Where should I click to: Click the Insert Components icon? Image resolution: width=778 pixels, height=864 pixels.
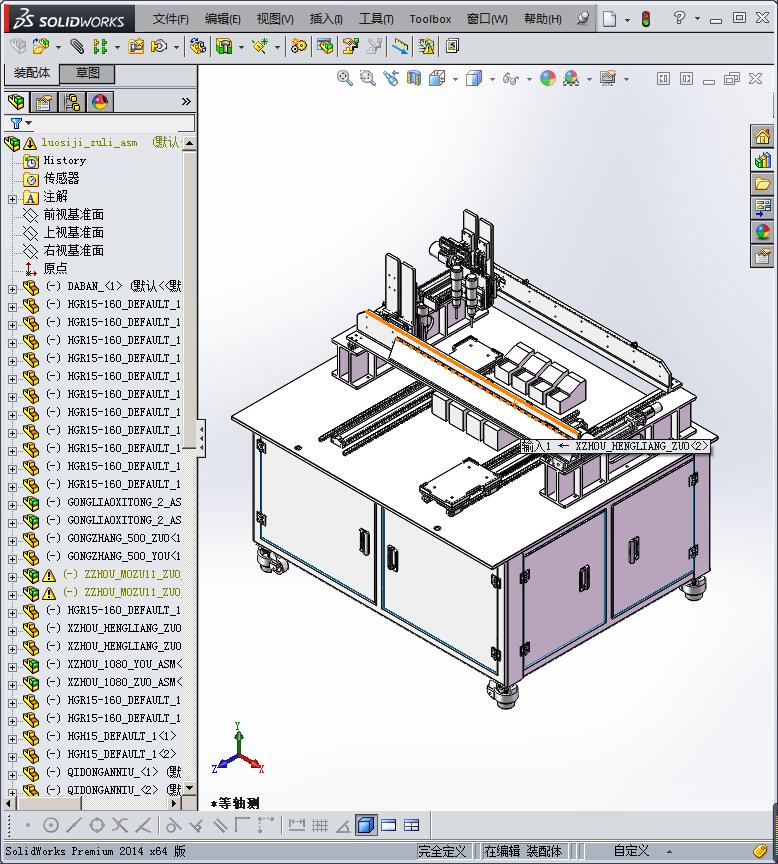(x=41, y=46)
